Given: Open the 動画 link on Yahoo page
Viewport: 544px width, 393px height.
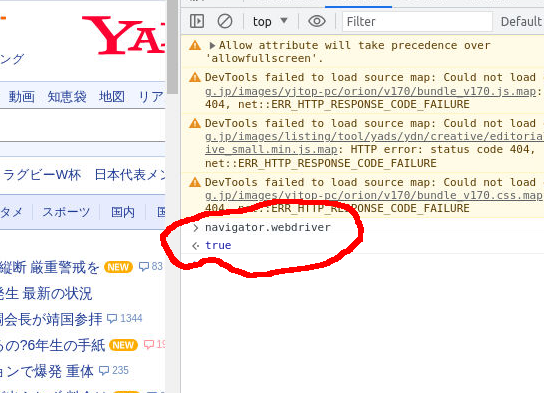Looking at the screenshot, I should coord(22,96).
